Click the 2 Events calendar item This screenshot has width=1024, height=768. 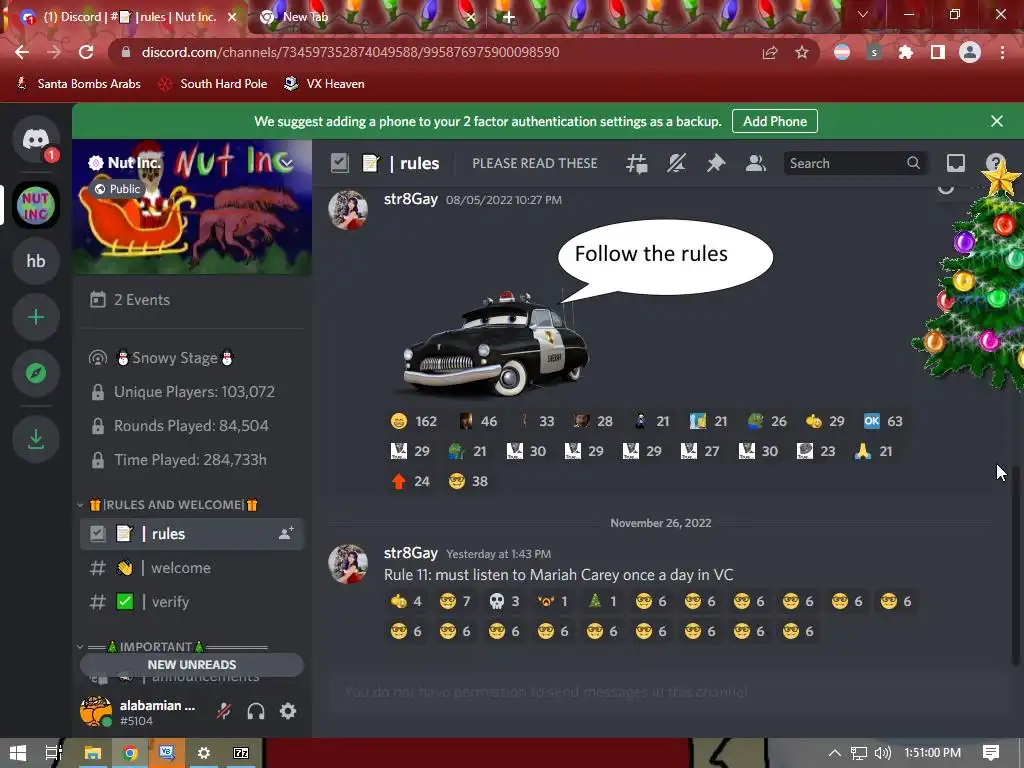tap(192, 300)
